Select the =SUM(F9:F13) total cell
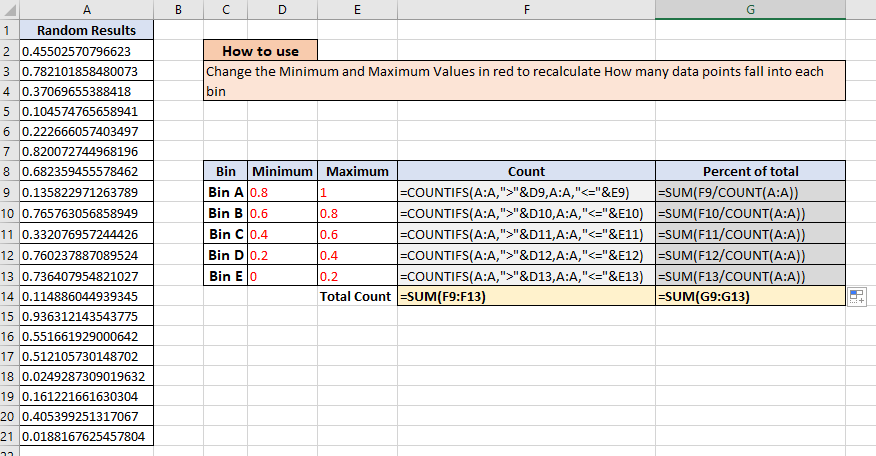The height and width of the screenshot is (456, 876). [526, 296]
